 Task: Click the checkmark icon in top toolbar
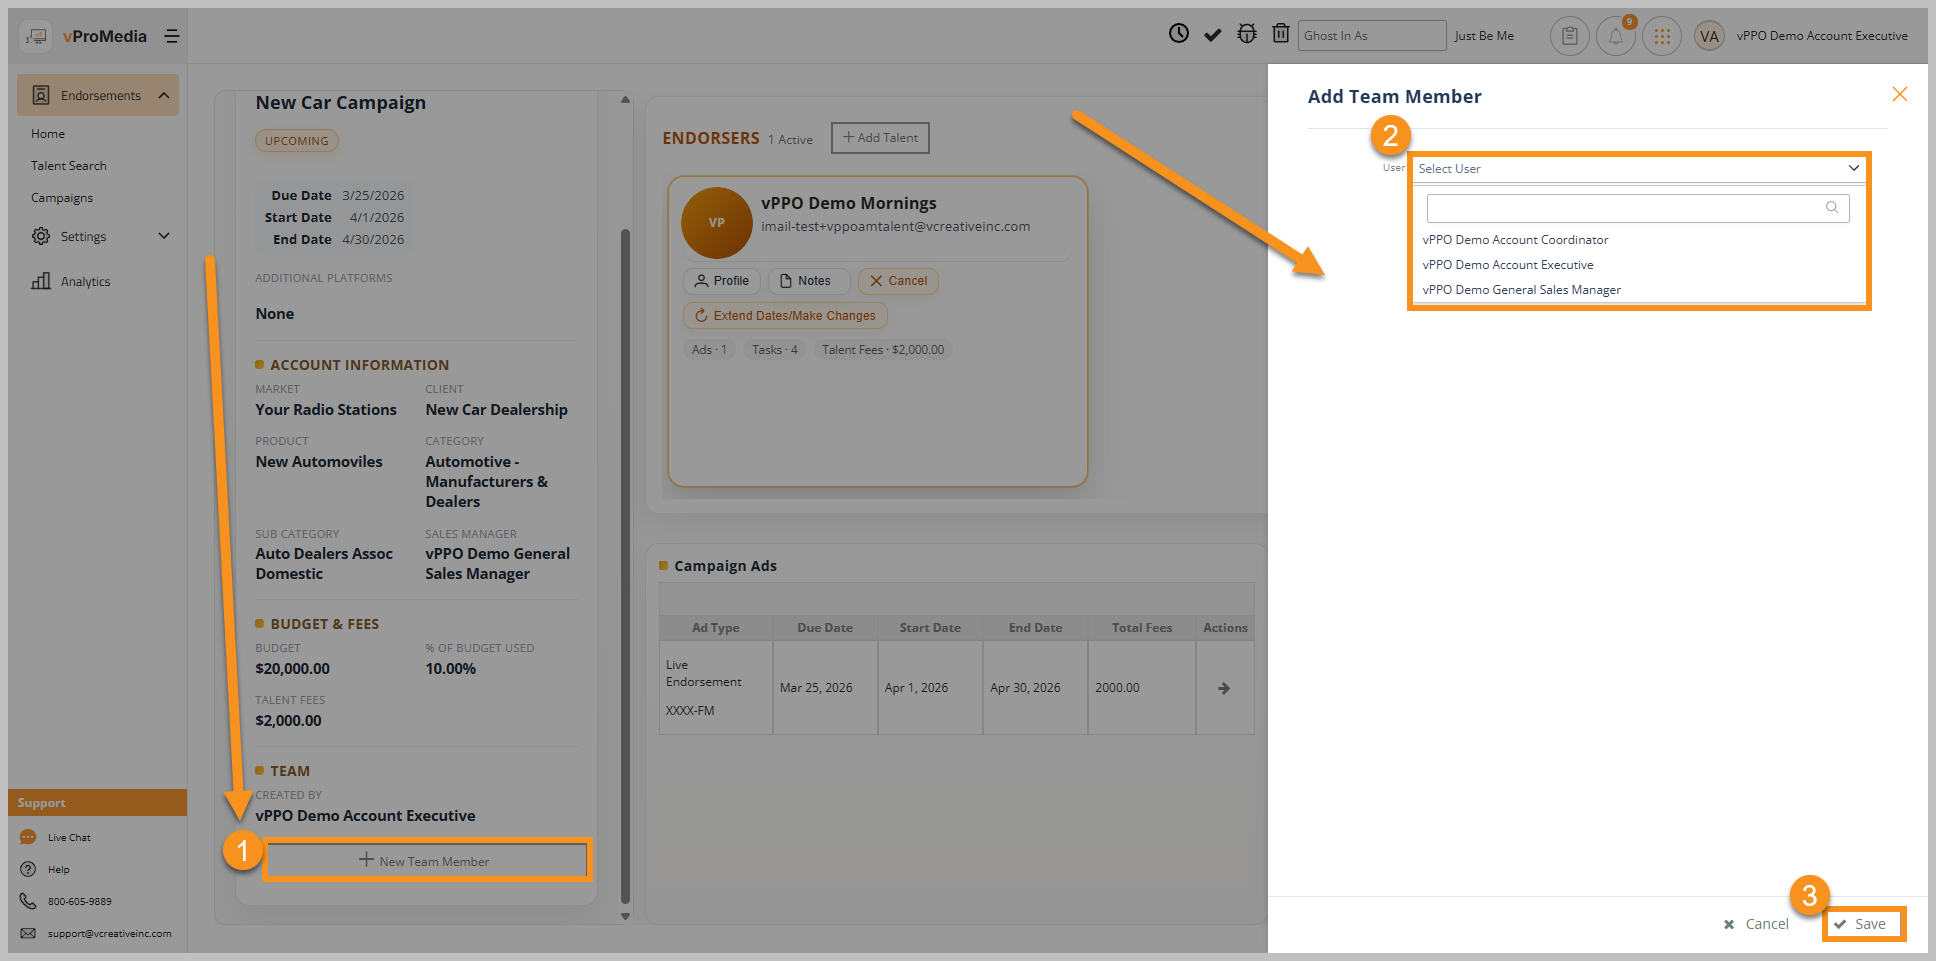pyautogui.click(x=1212, y=35)
